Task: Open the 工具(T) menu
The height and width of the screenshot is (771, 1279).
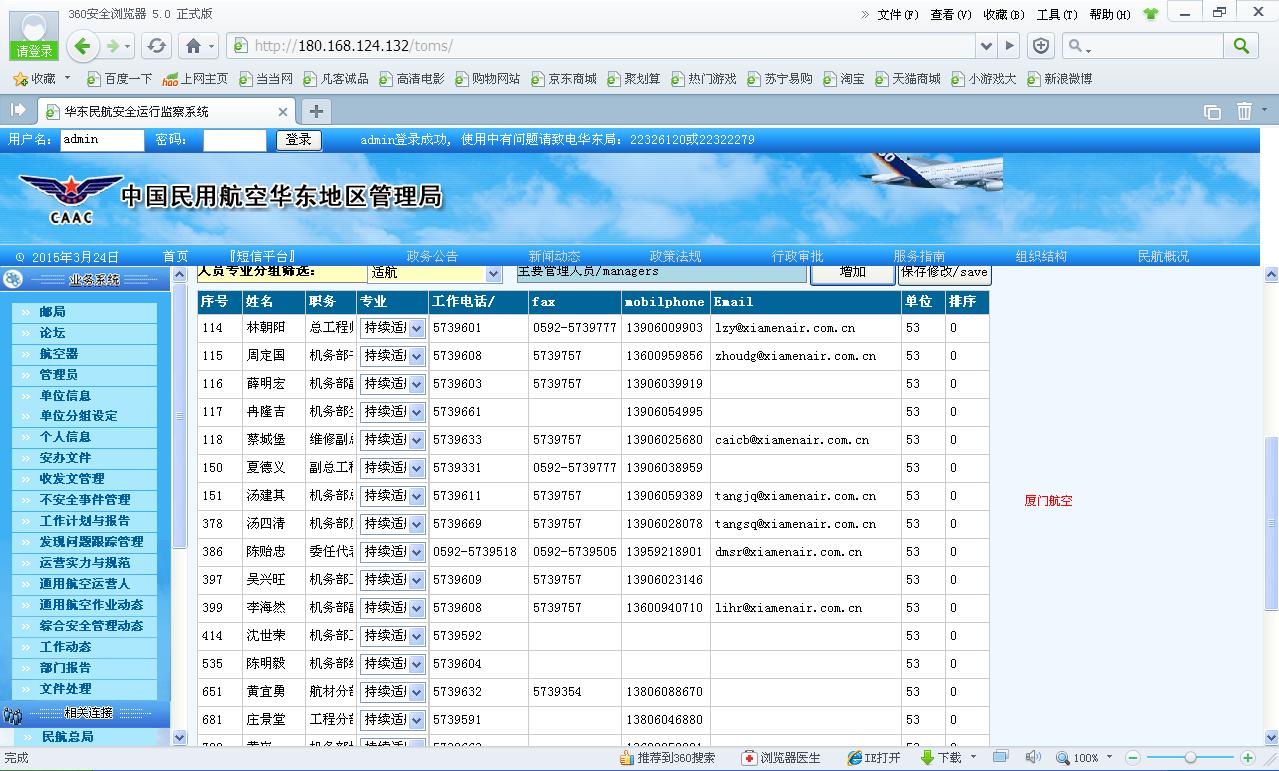Action: 1056,14
